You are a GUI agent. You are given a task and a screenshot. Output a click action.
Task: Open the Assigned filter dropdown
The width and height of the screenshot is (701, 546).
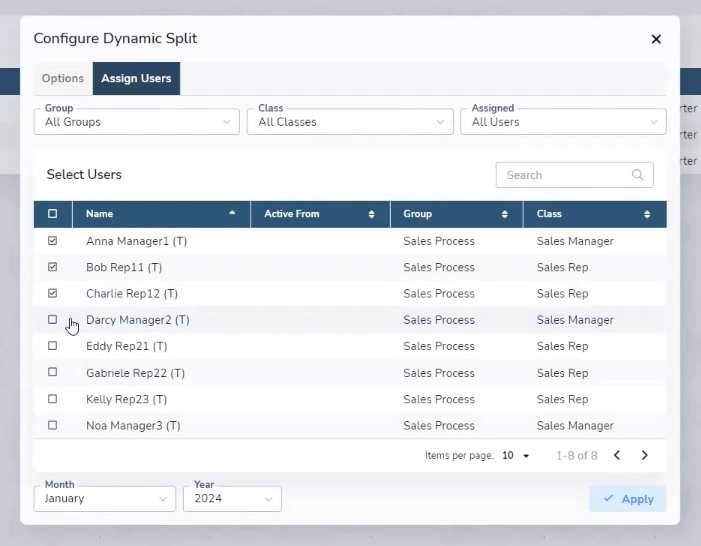[x=563, y=122]
